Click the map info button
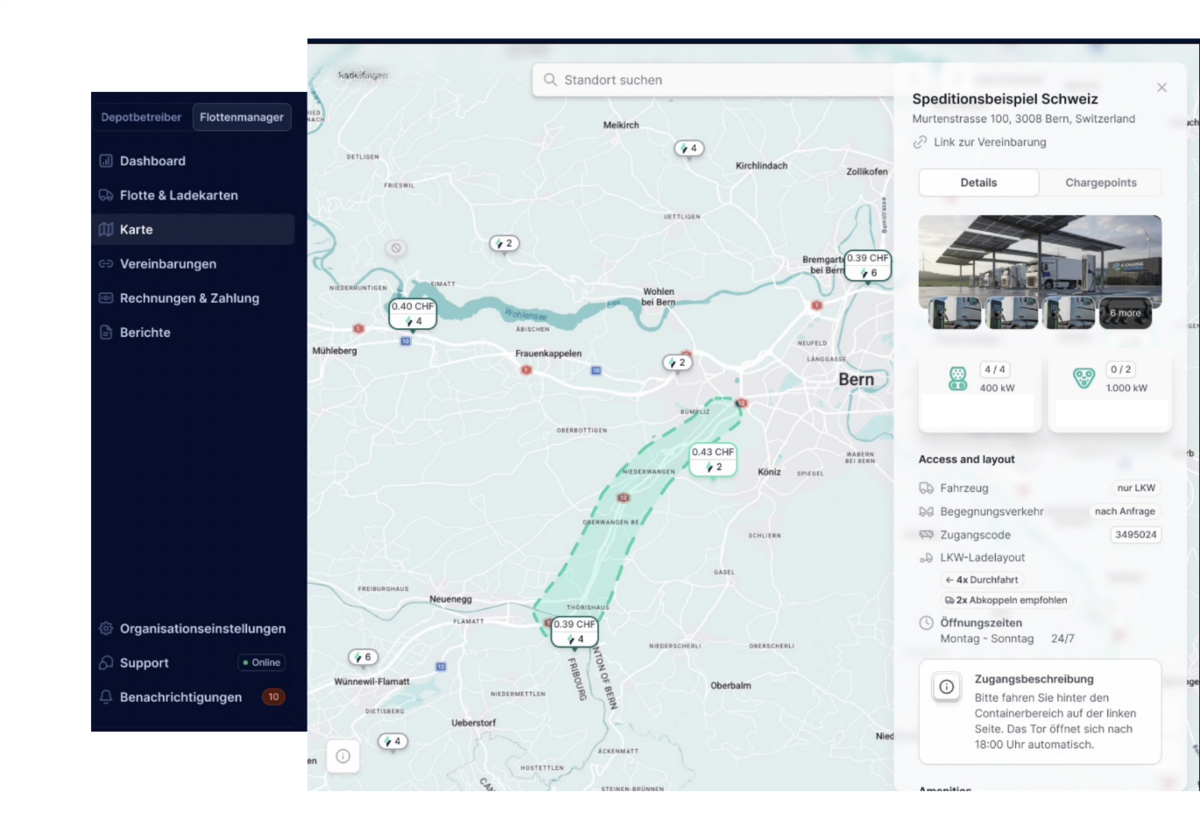The width and height of the screenshot is (1200, 820). (343, 756)
